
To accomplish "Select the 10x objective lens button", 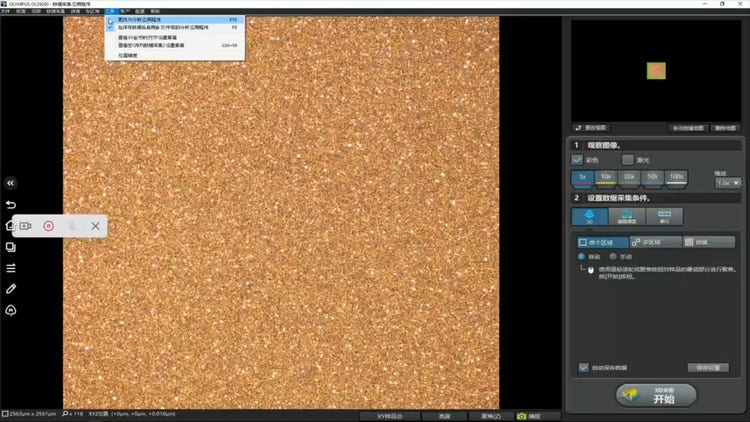I will (606, 177).
